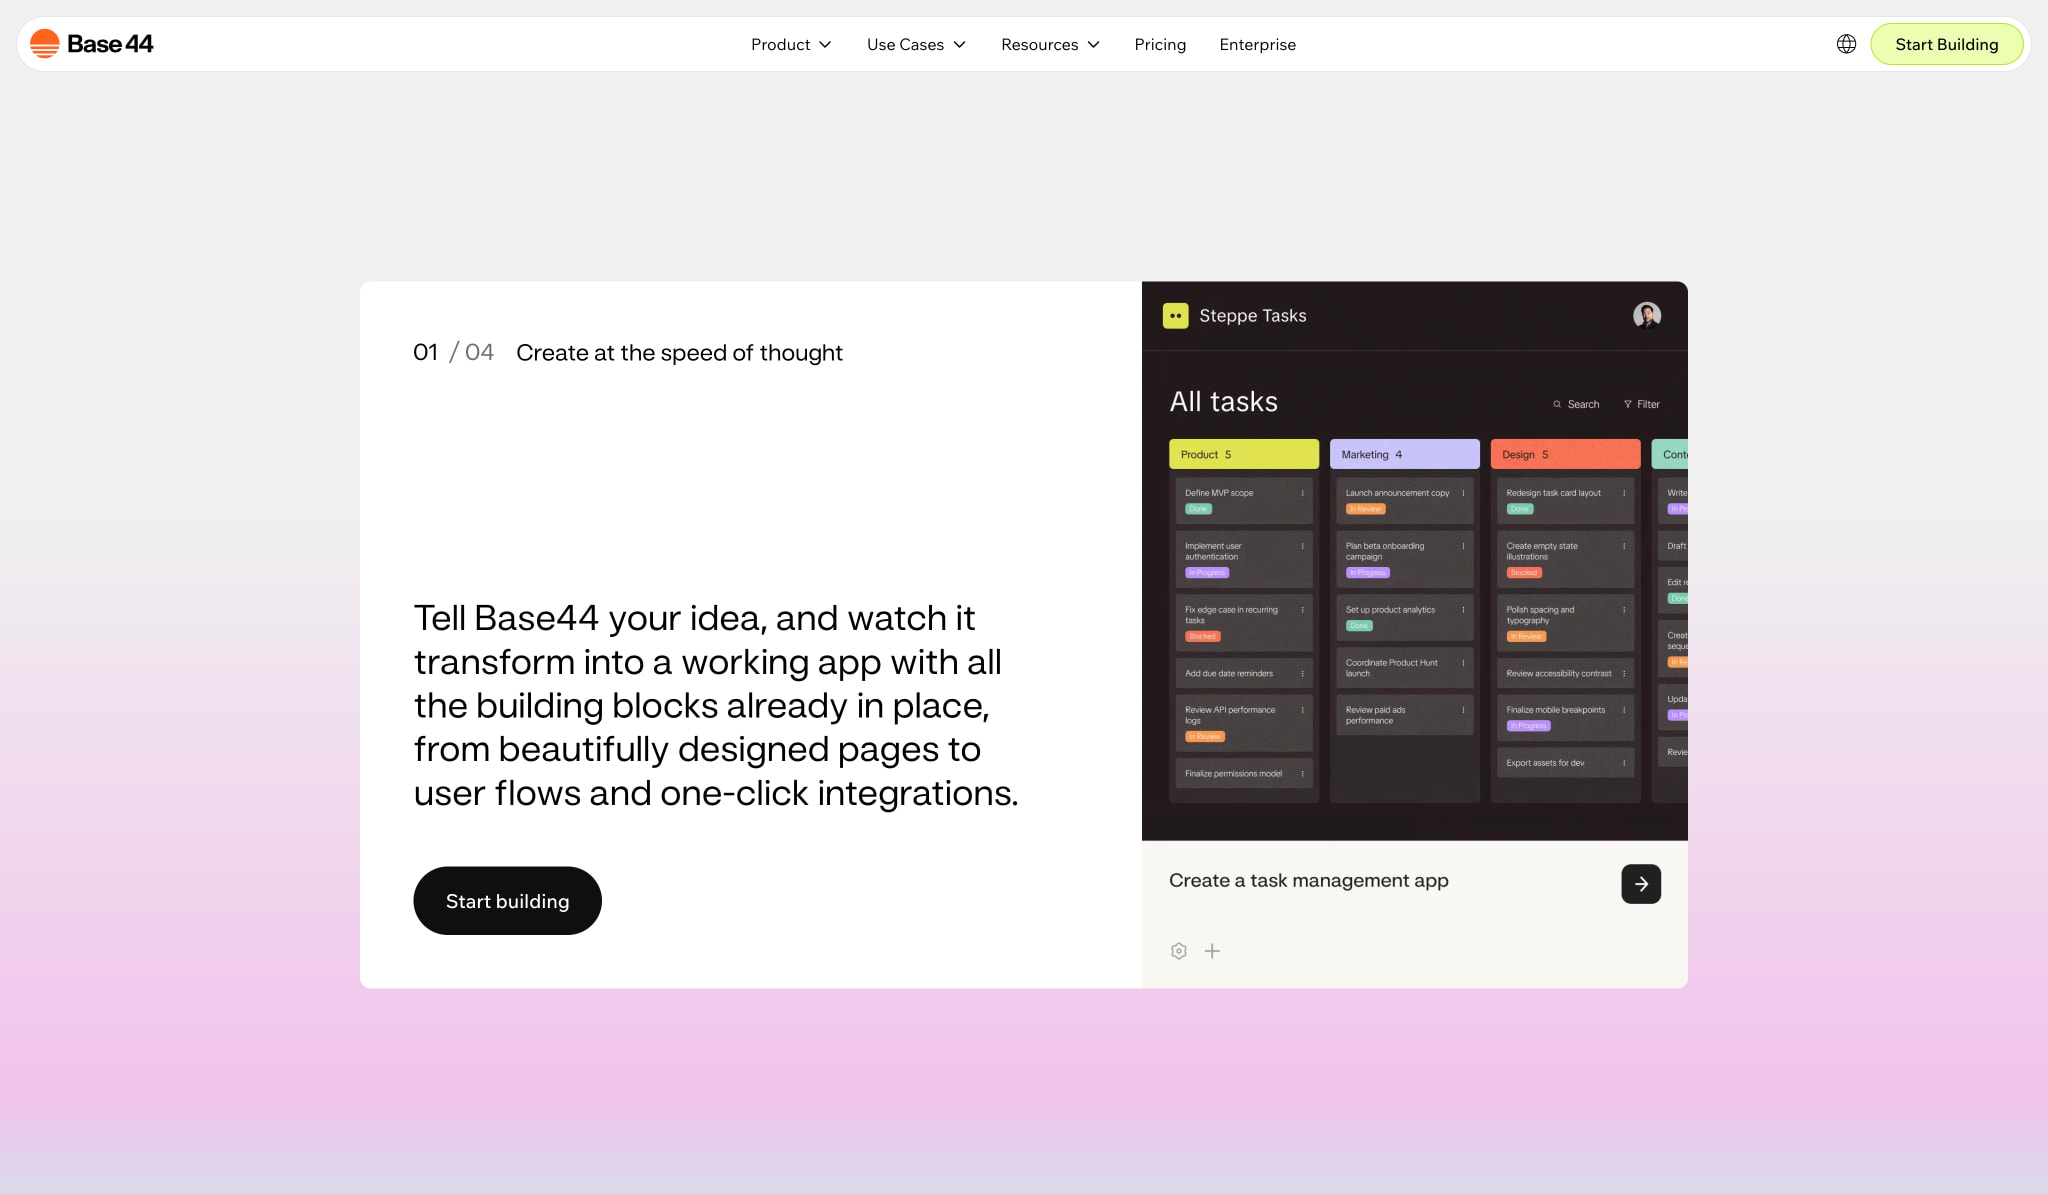This screenshot has height=1194, width=2048.
Task: Click the In Review tag on Launch announcement copy
Action: (1365, 509)
